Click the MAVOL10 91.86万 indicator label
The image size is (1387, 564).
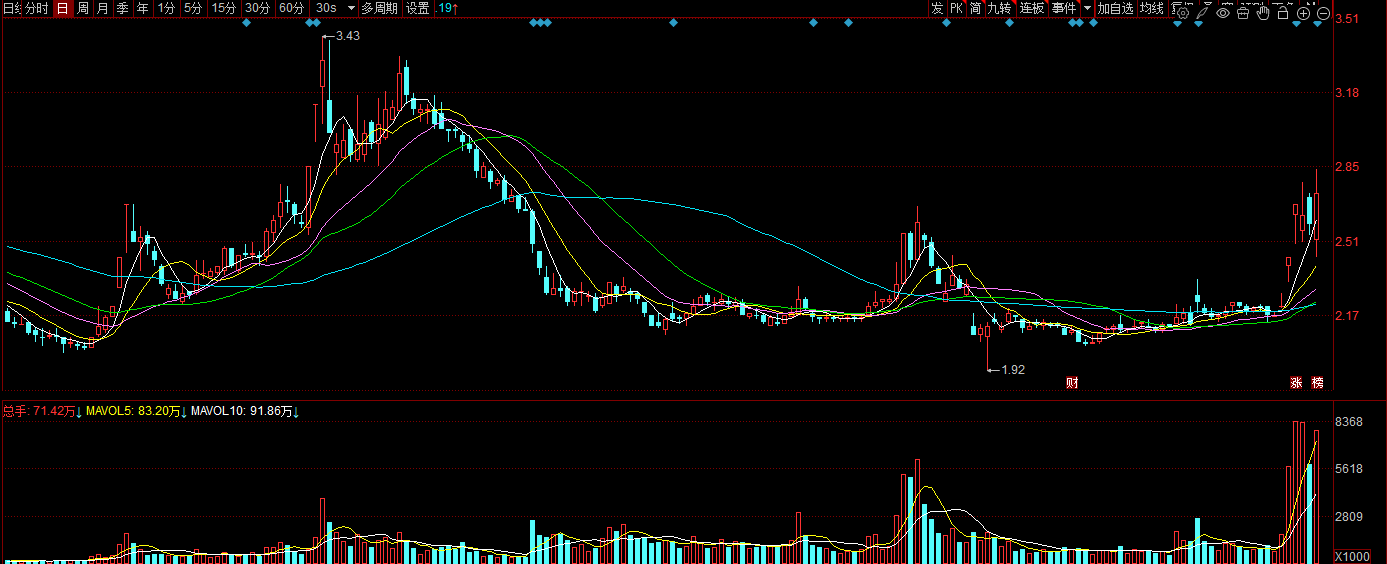tap(246, 411)
